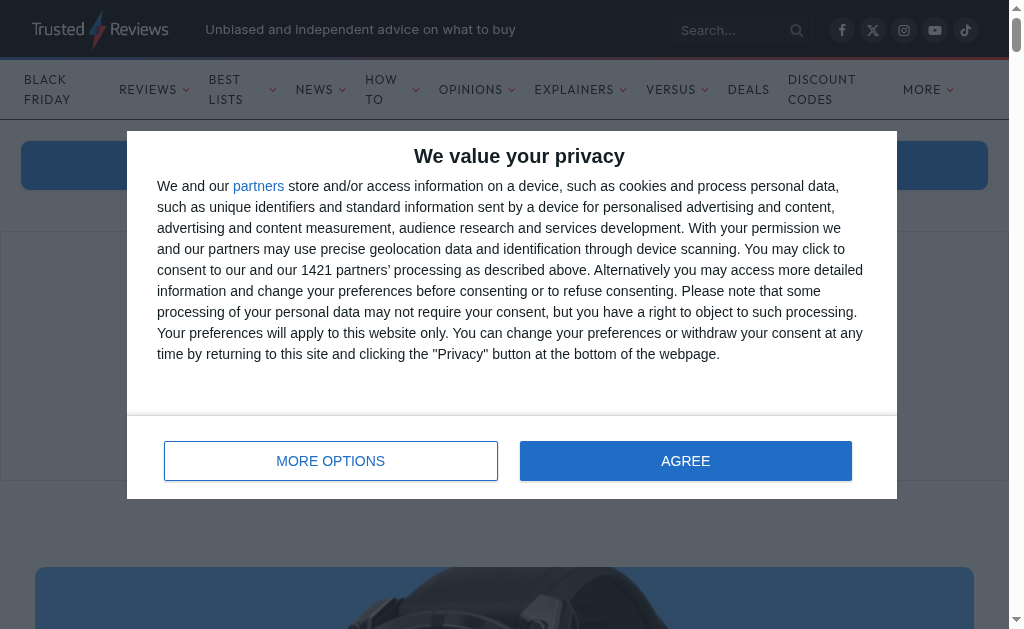Screen dimensions: 1024x629
Task: Follow the partners link
Action: pos(258,186)
